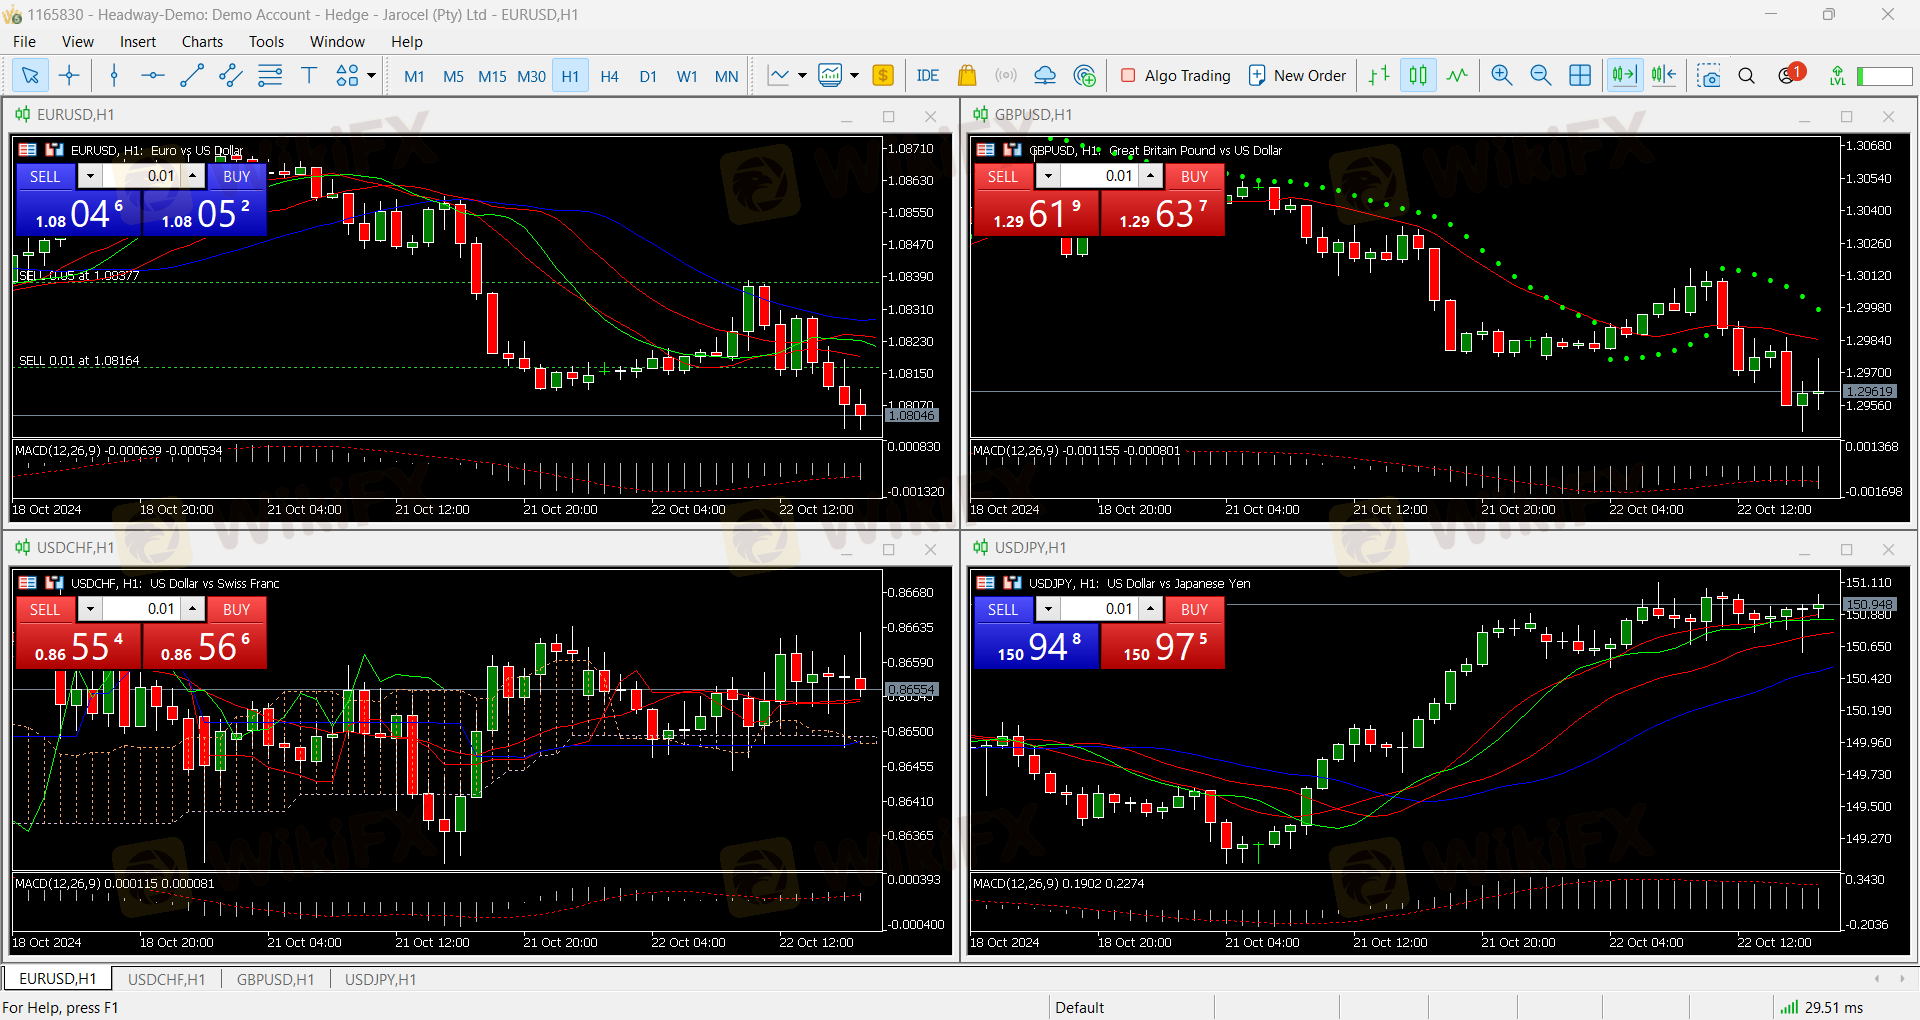Click the yellow dollar deposit icon
The image size is (1920, 1020).
883,75
